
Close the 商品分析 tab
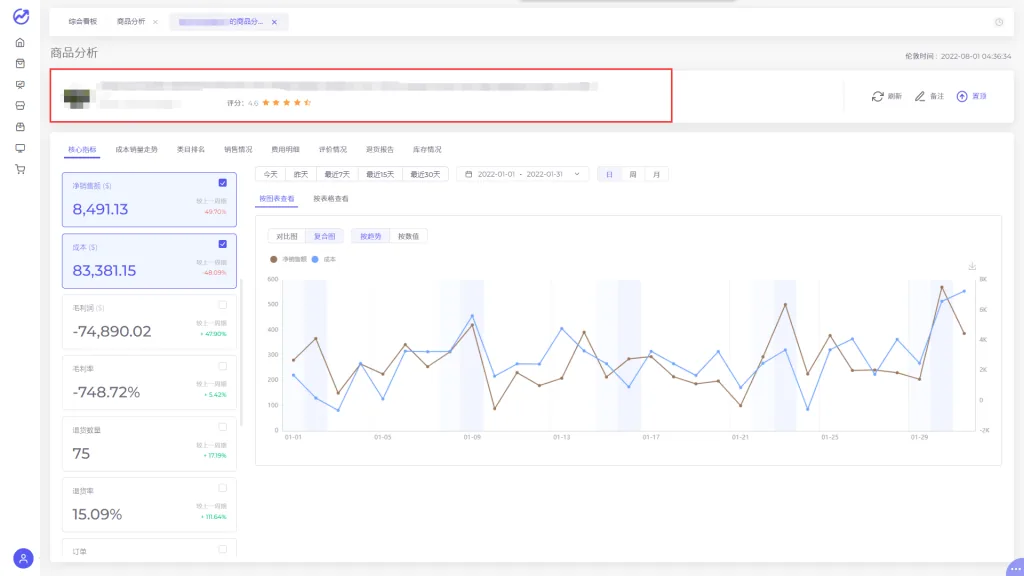tap(155, 22)
